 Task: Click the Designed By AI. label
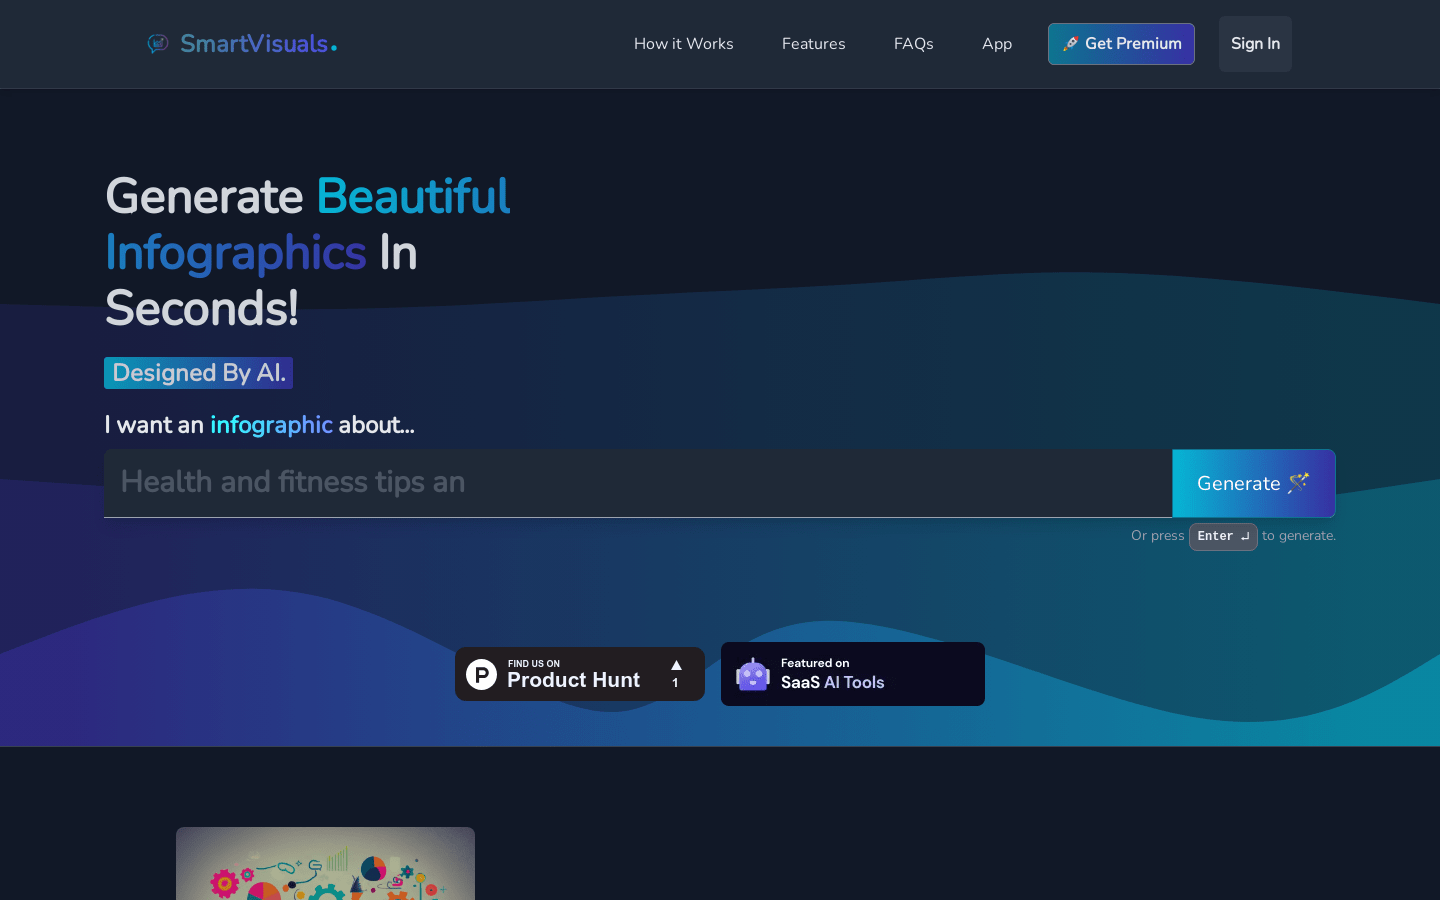[198, 373]
